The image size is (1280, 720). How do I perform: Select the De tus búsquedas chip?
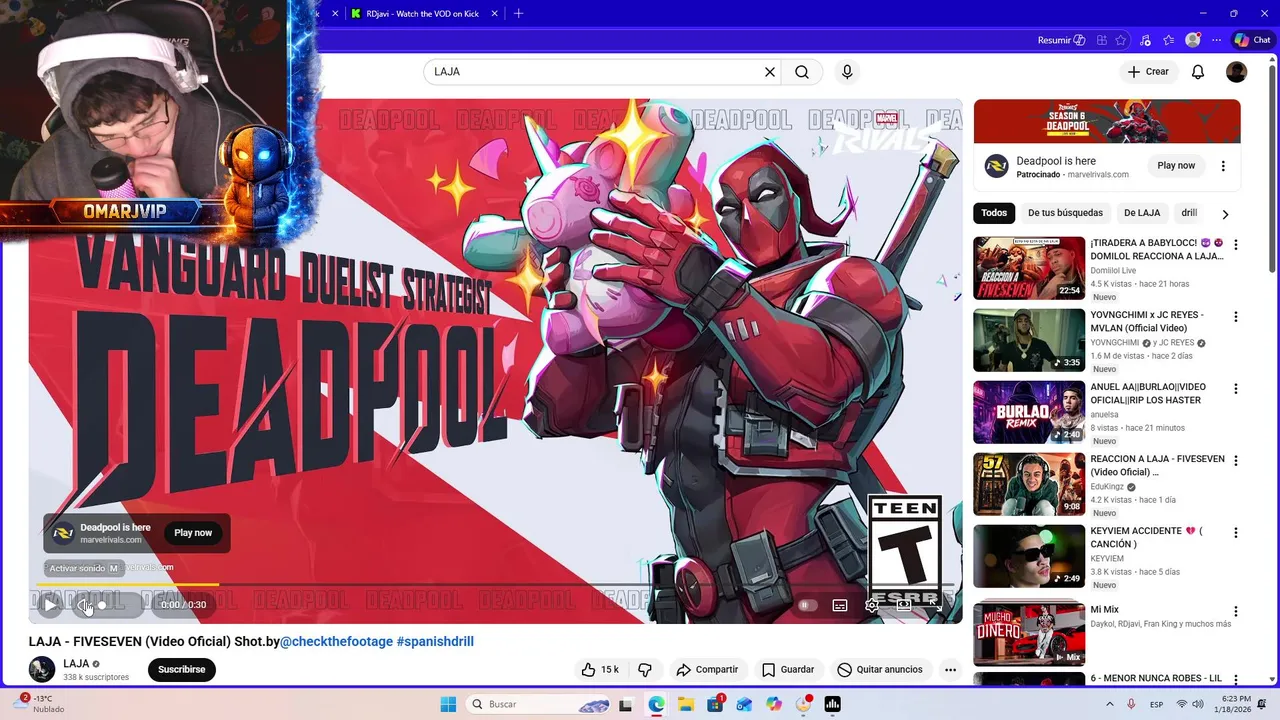point(1065,213)
